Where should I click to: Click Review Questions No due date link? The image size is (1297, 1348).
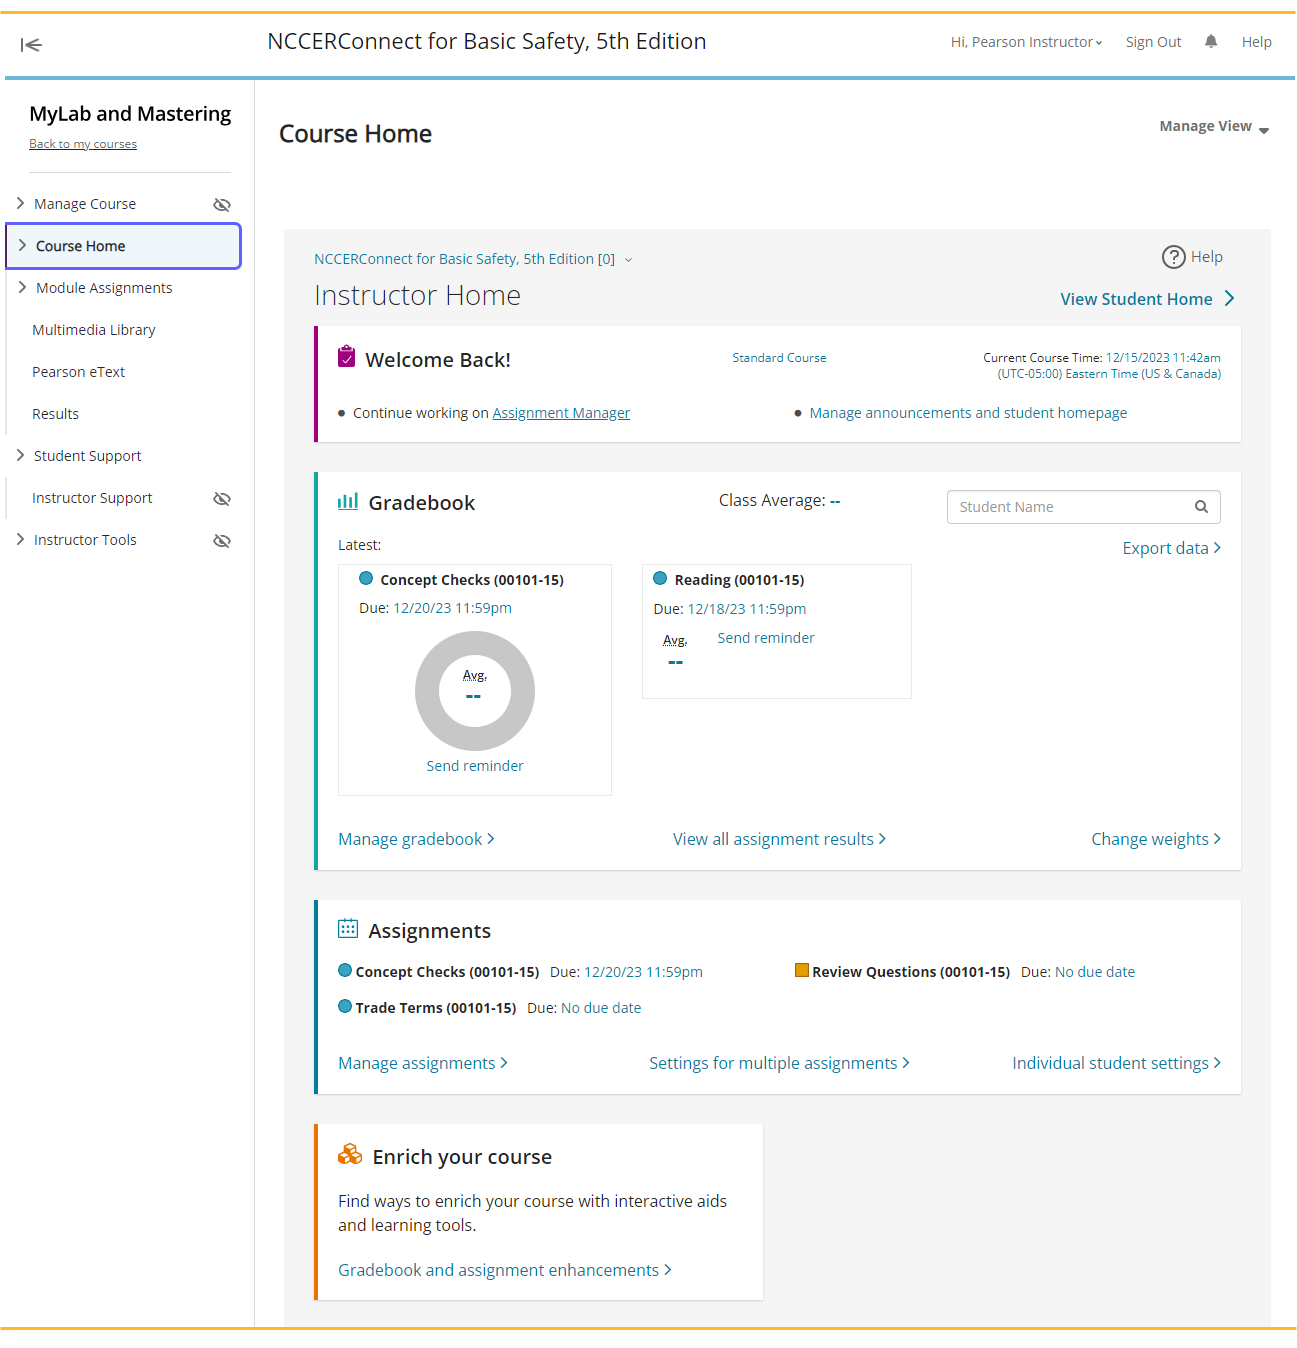coord(1095,972)
